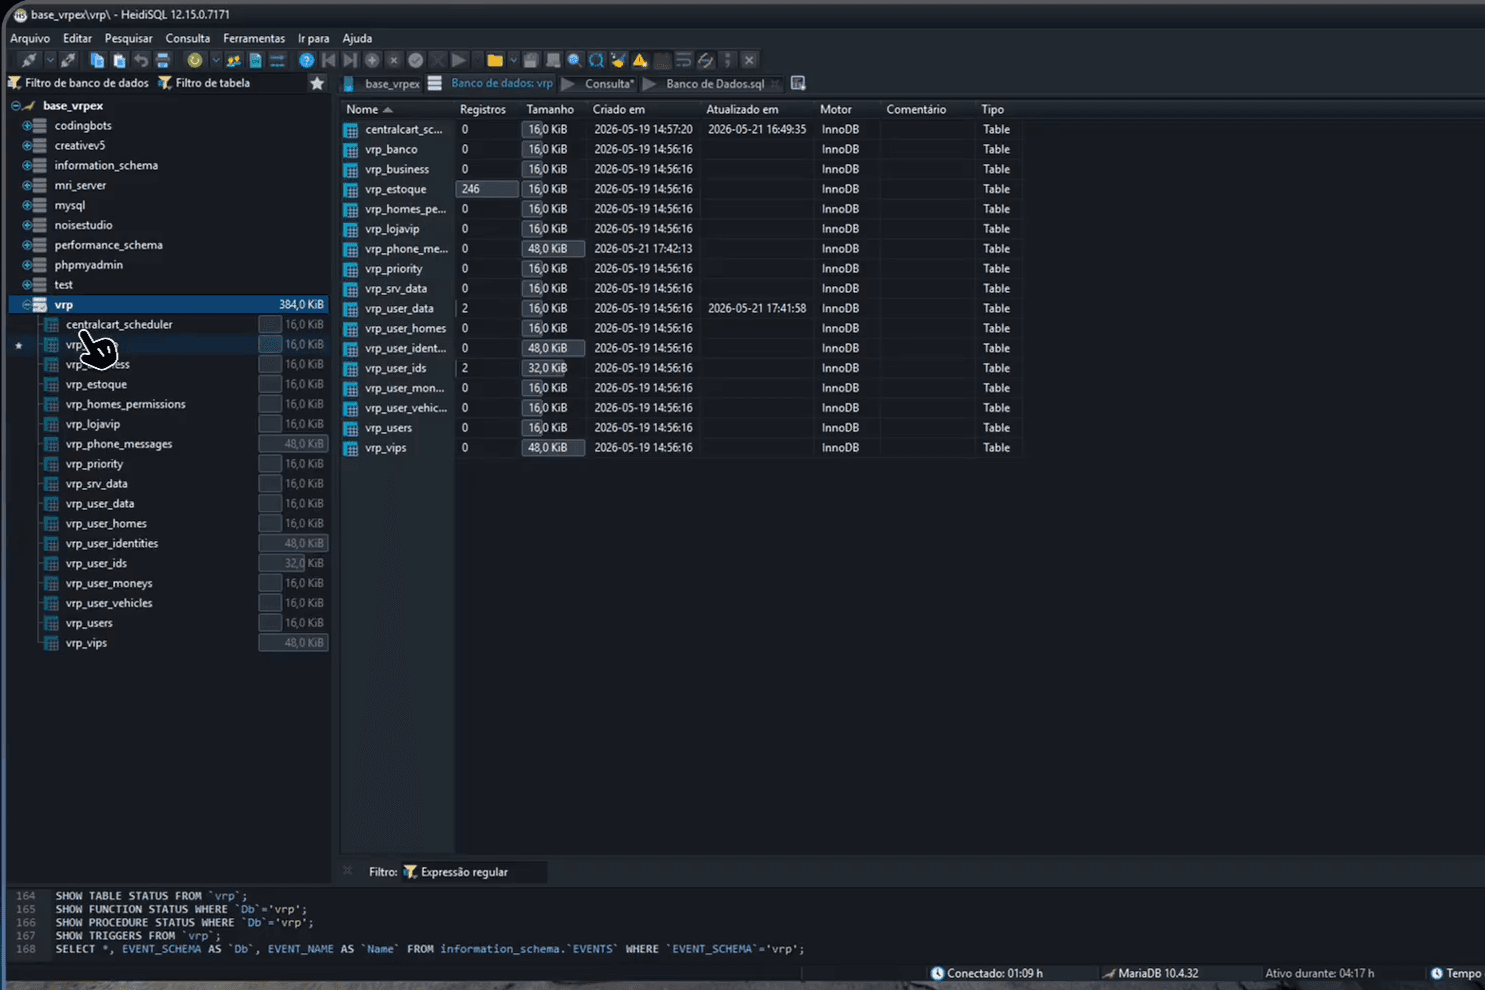
Task: Open the Ferramentas menu
Action: pos(254,38)
